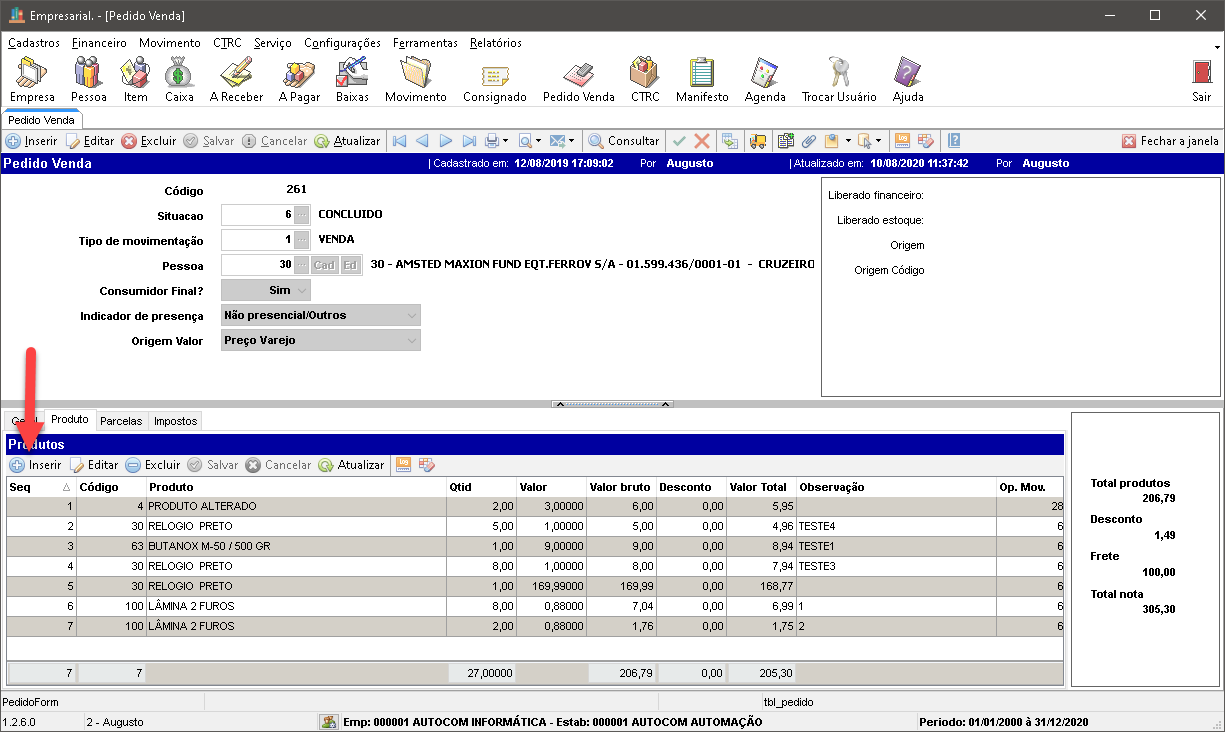
Task: Open the CTRC box icon
Action: click(x=645, y=78)
